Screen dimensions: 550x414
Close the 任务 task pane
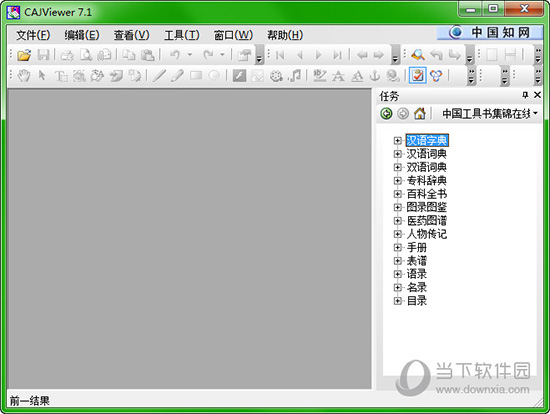click(x=537, y=95)
